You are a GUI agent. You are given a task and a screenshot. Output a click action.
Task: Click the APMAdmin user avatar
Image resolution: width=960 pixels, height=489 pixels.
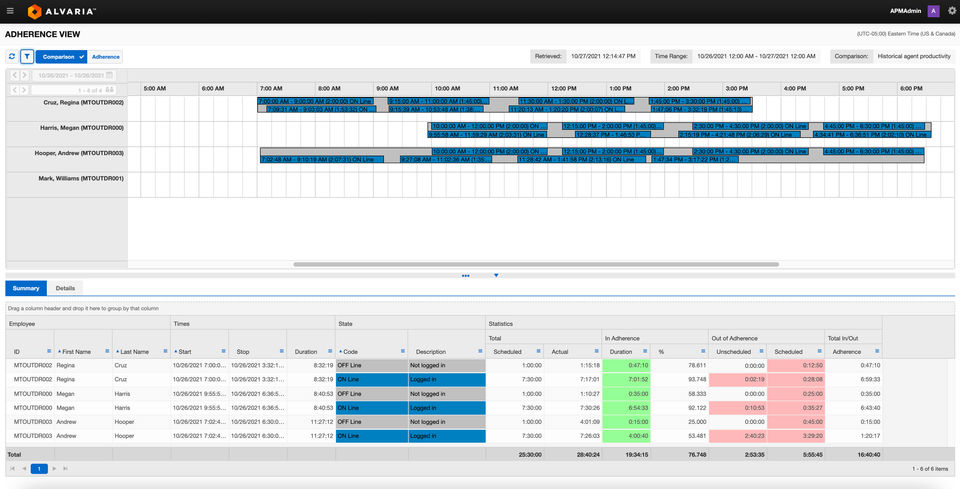pos(934,11)
